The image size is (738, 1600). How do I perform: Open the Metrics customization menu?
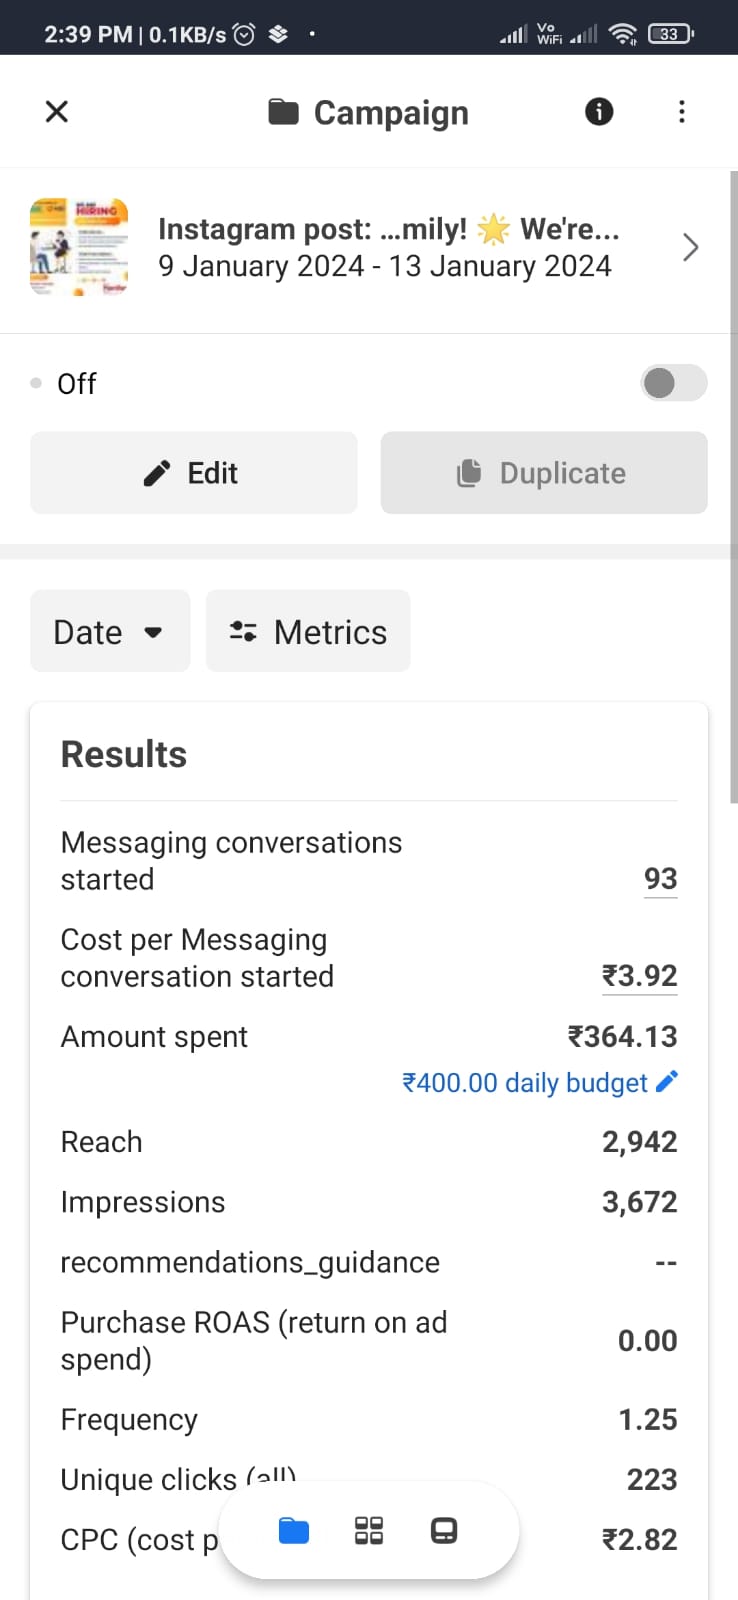(x=308, y=631)
